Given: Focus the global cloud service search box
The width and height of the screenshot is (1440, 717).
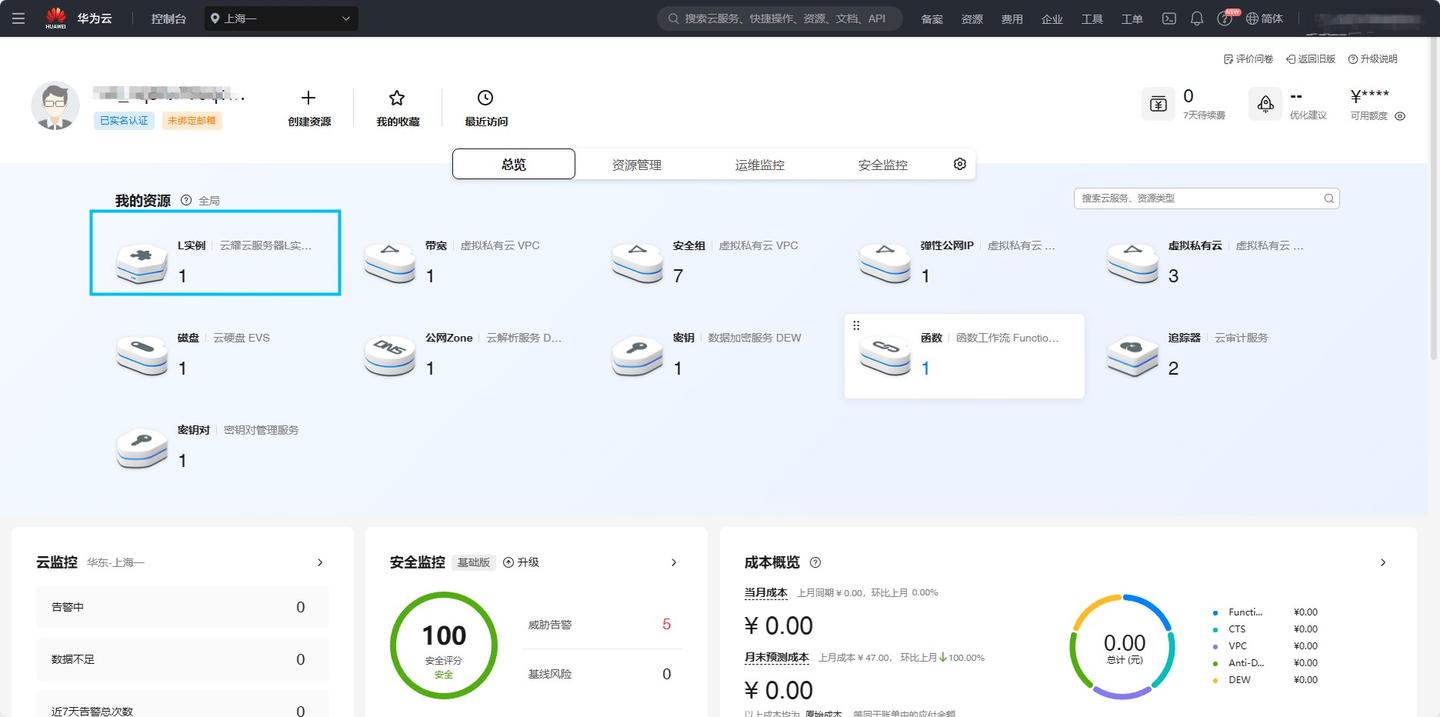Looking at the screenshot, I should point(780,18).
